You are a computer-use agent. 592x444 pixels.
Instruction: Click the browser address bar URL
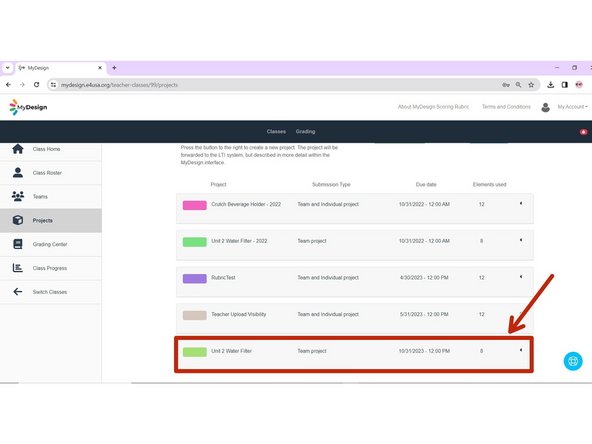tap(119, 85)
